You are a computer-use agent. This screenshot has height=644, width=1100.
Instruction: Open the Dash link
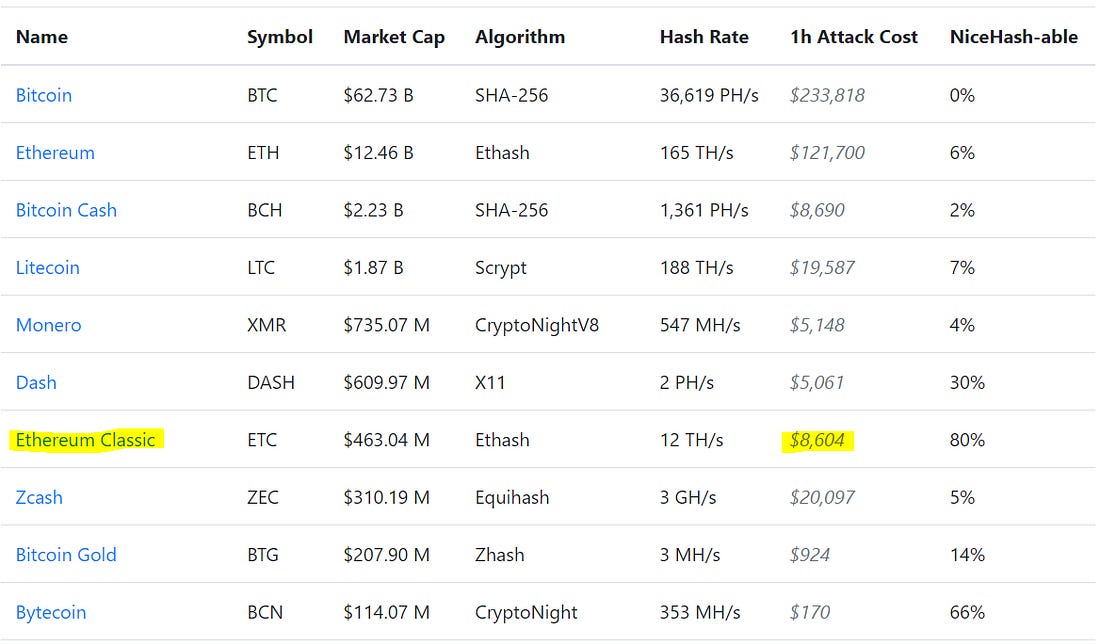36,383
